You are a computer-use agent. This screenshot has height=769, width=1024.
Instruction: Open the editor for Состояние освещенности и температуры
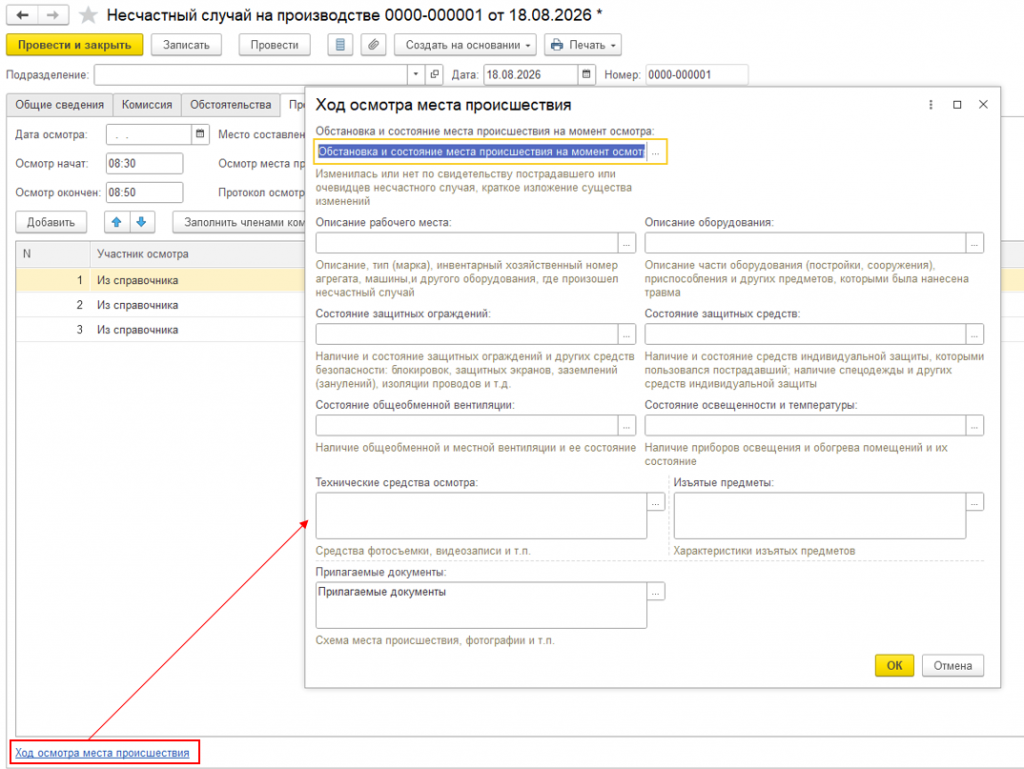pos(974,426)
